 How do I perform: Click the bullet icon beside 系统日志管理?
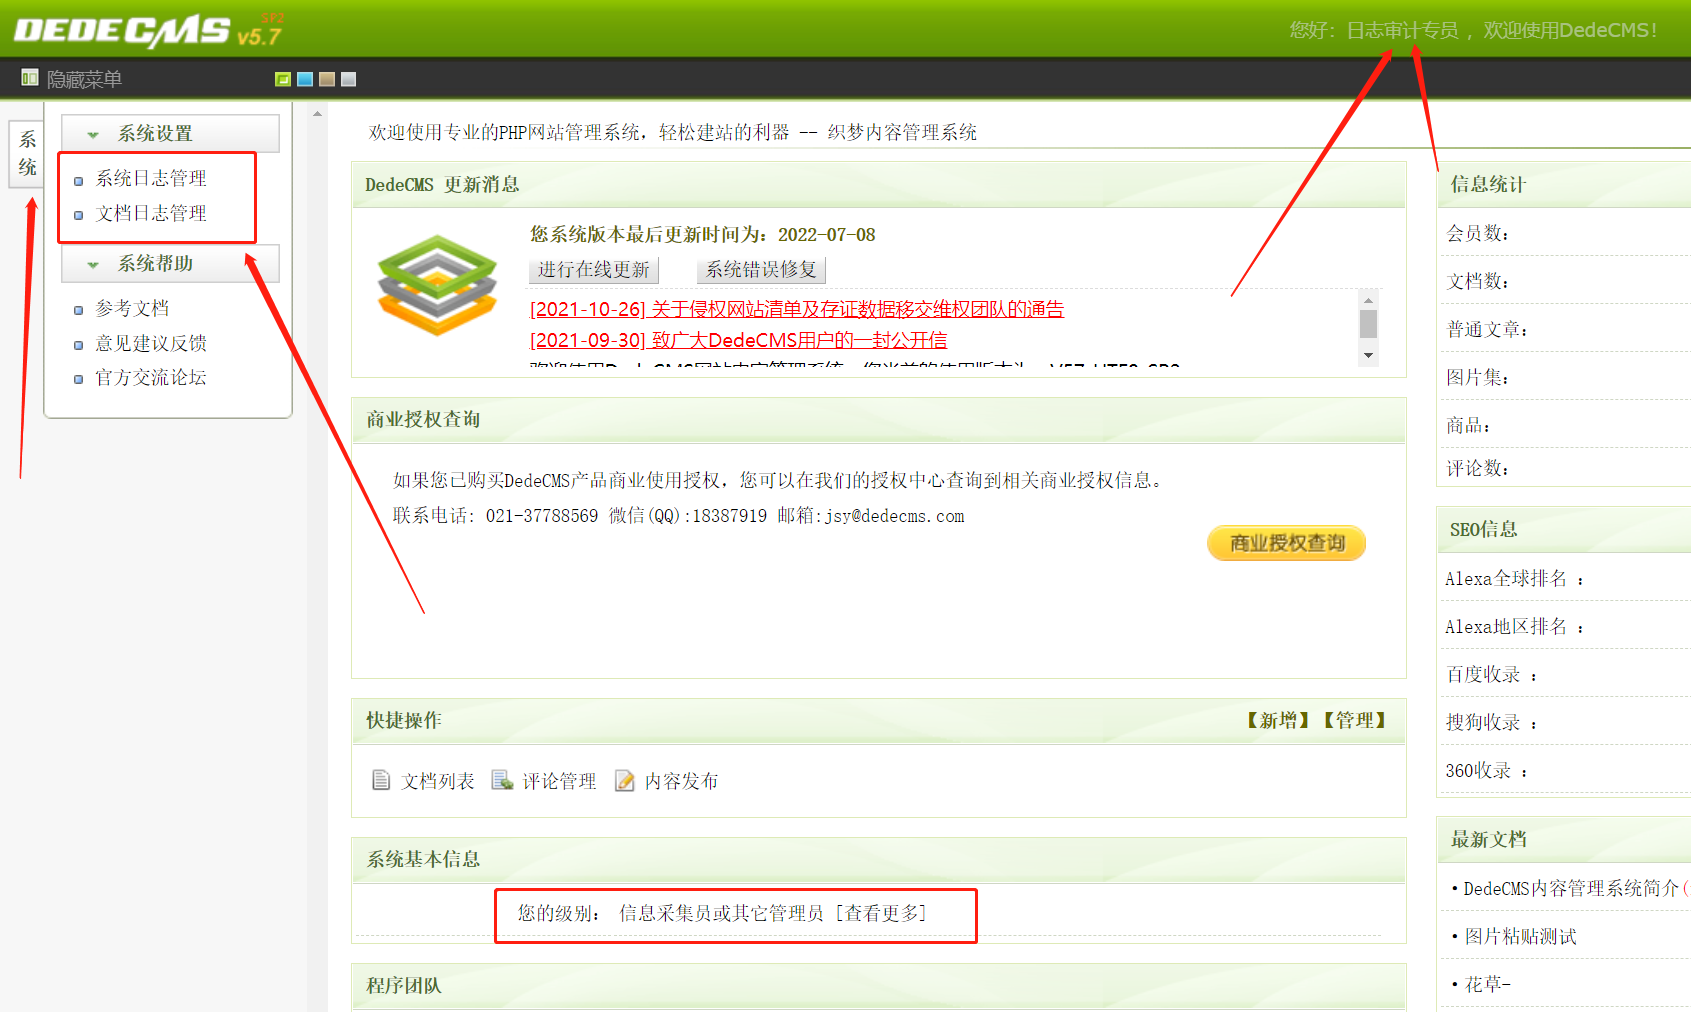point(79,181)
